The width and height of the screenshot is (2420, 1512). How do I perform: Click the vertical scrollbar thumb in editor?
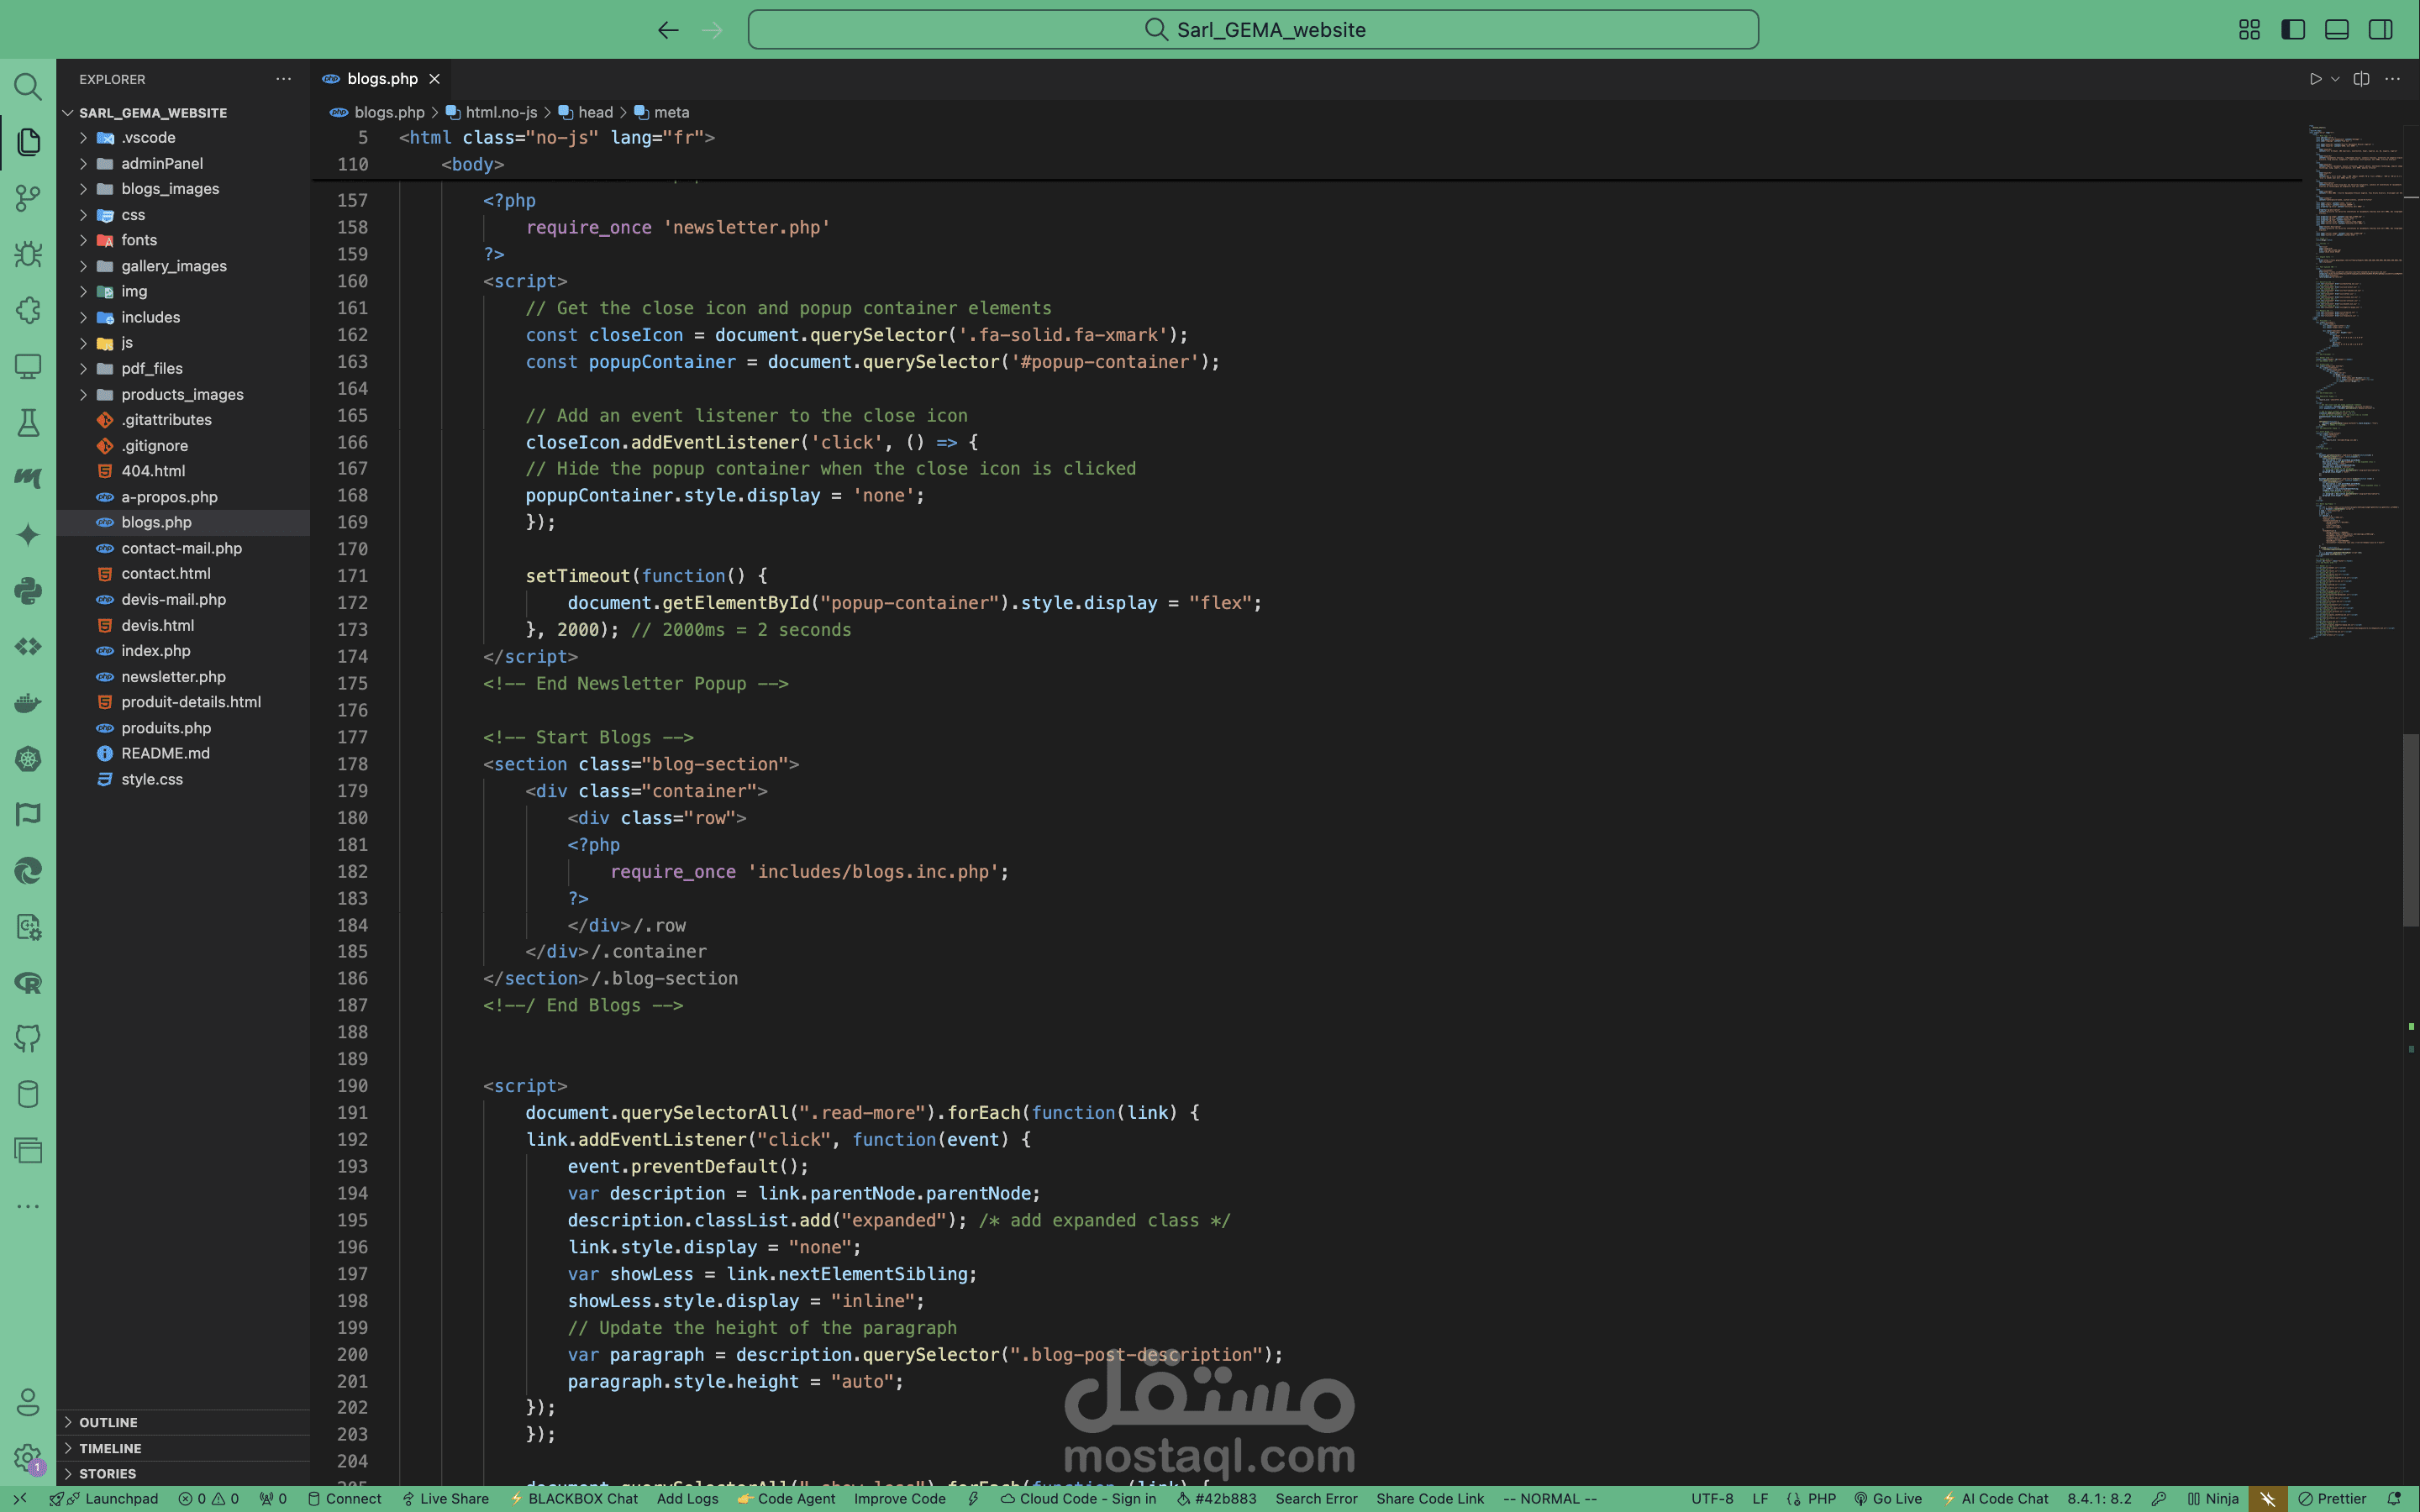2410,830
